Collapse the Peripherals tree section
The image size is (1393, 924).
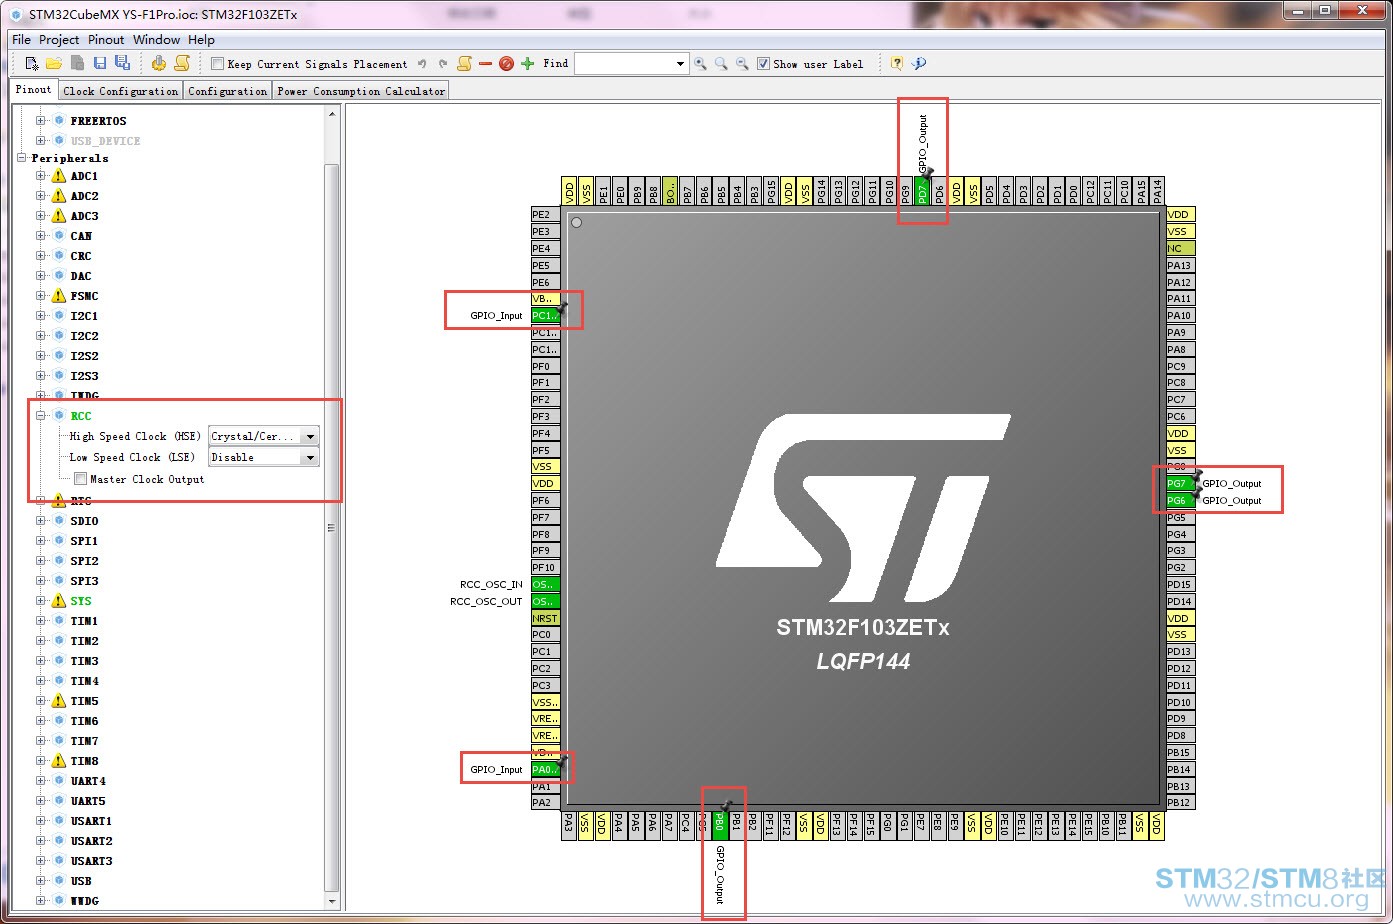point(22,158)
